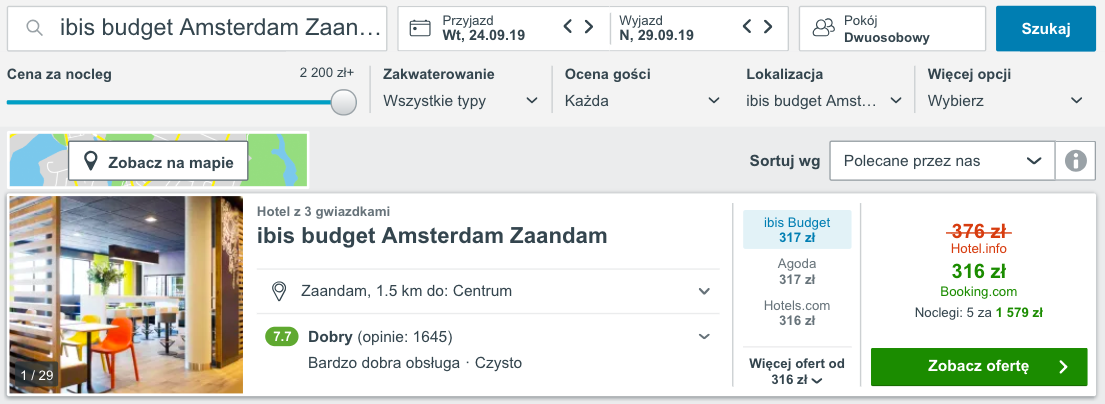Open the hotel photo thumbnail

[x=126, y=294]
